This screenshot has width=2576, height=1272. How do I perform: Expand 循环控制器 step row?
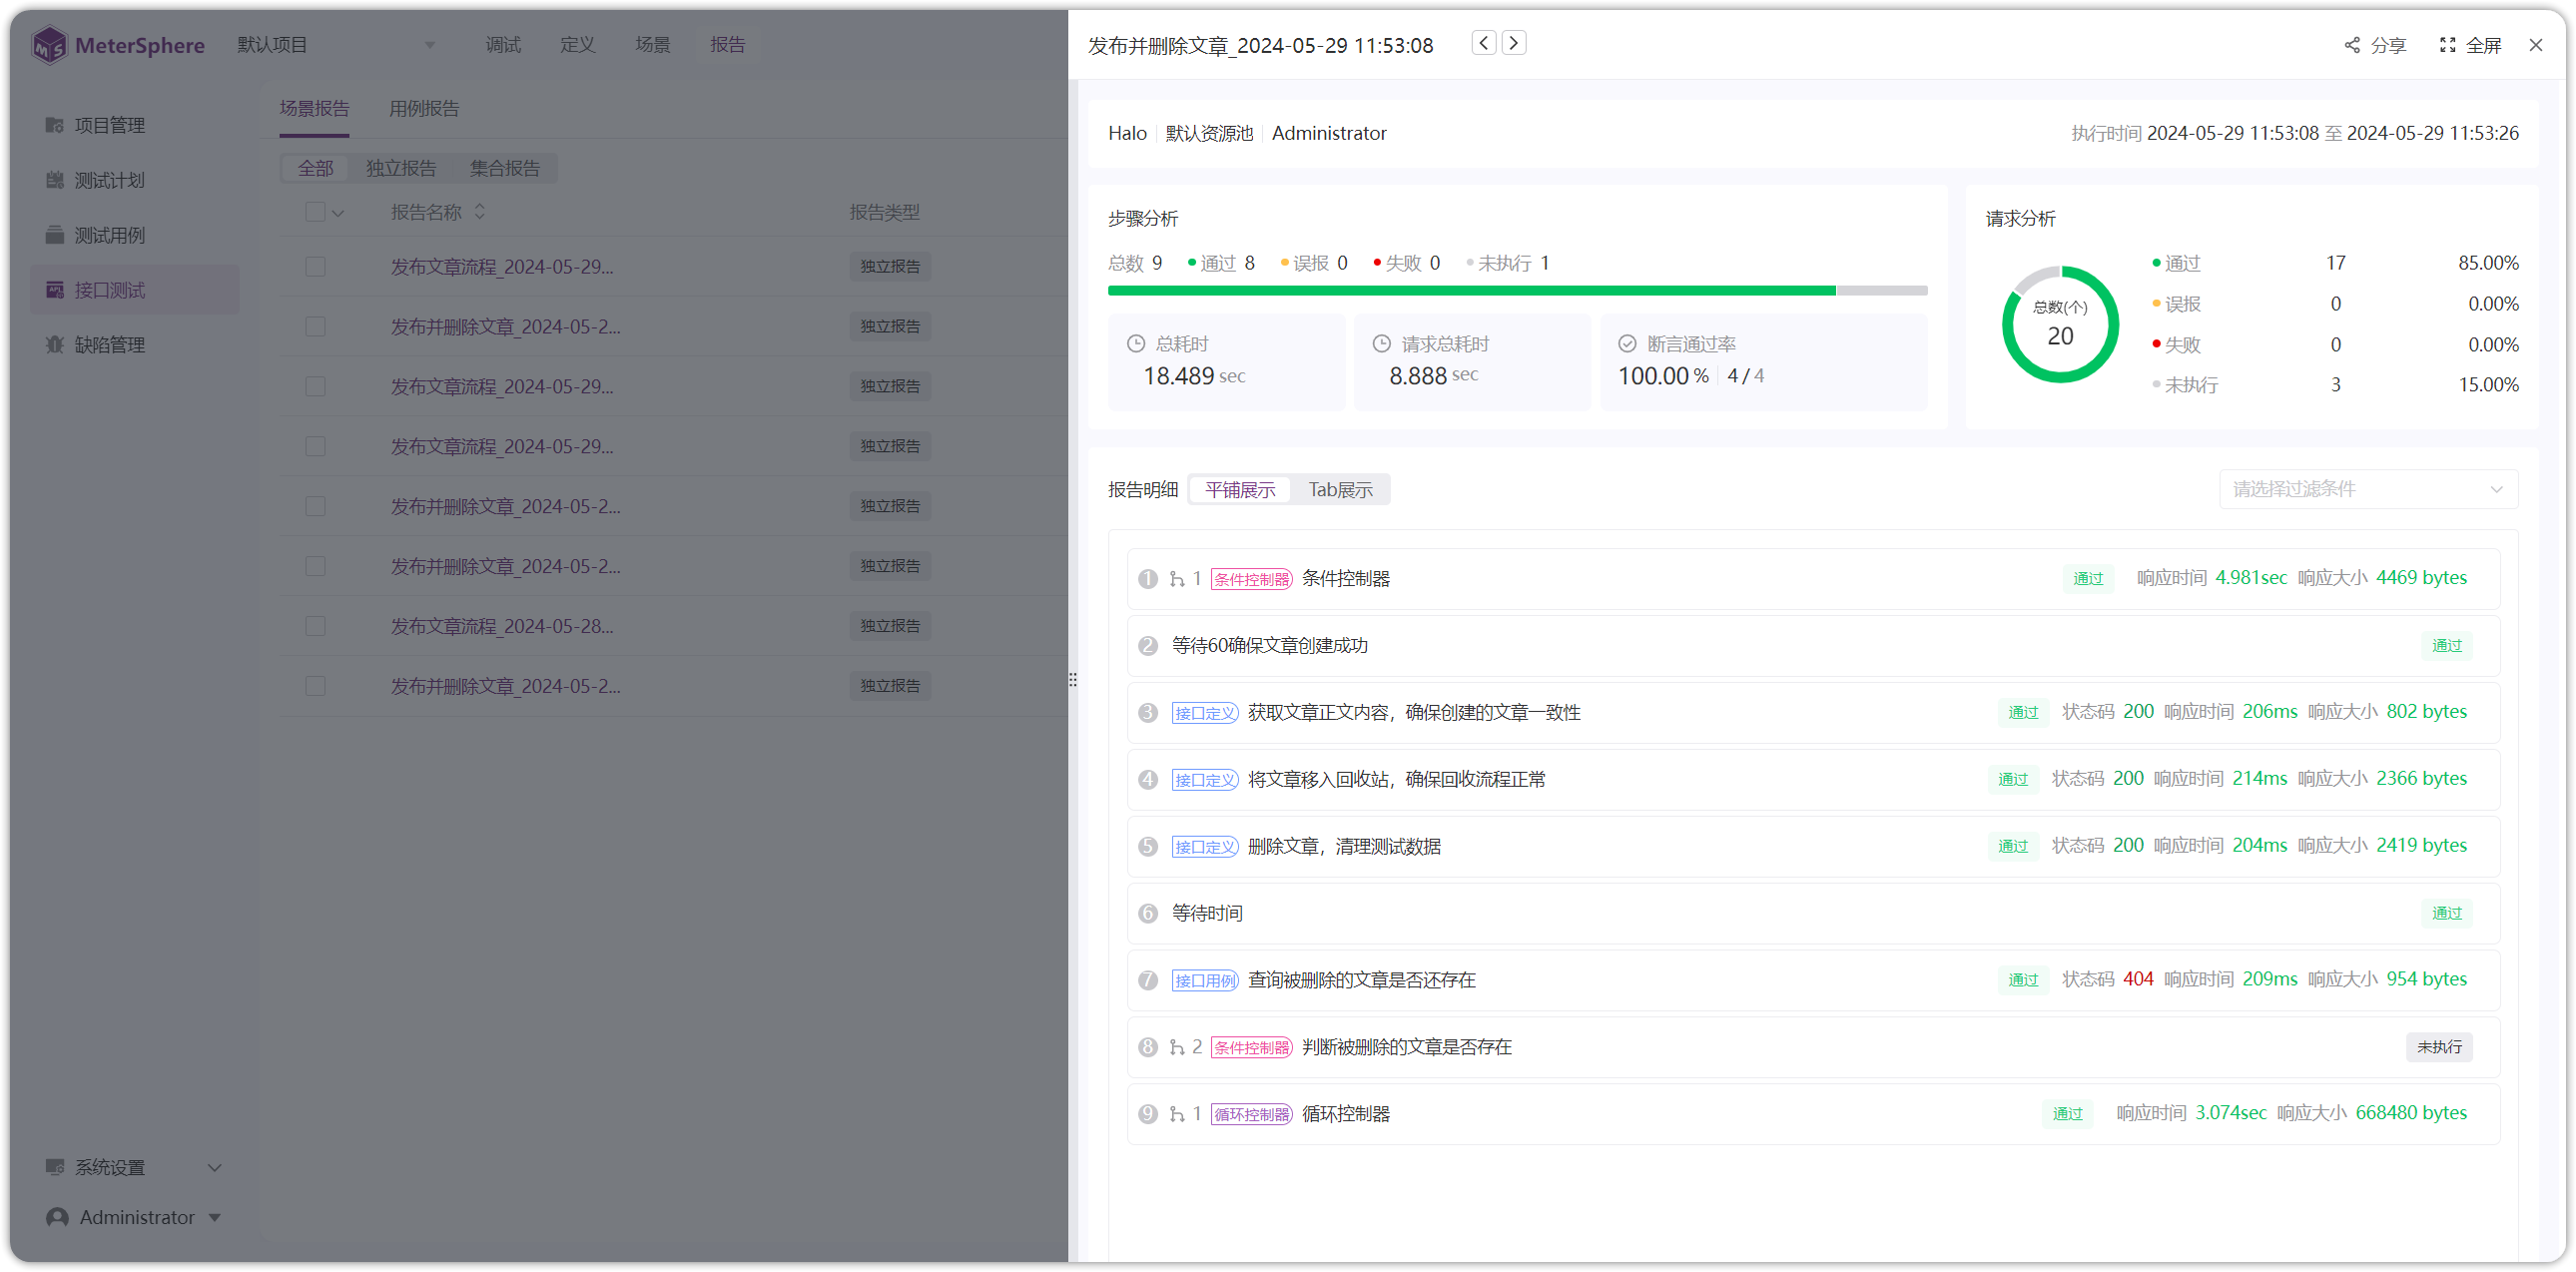[x=1813, y=1114]
